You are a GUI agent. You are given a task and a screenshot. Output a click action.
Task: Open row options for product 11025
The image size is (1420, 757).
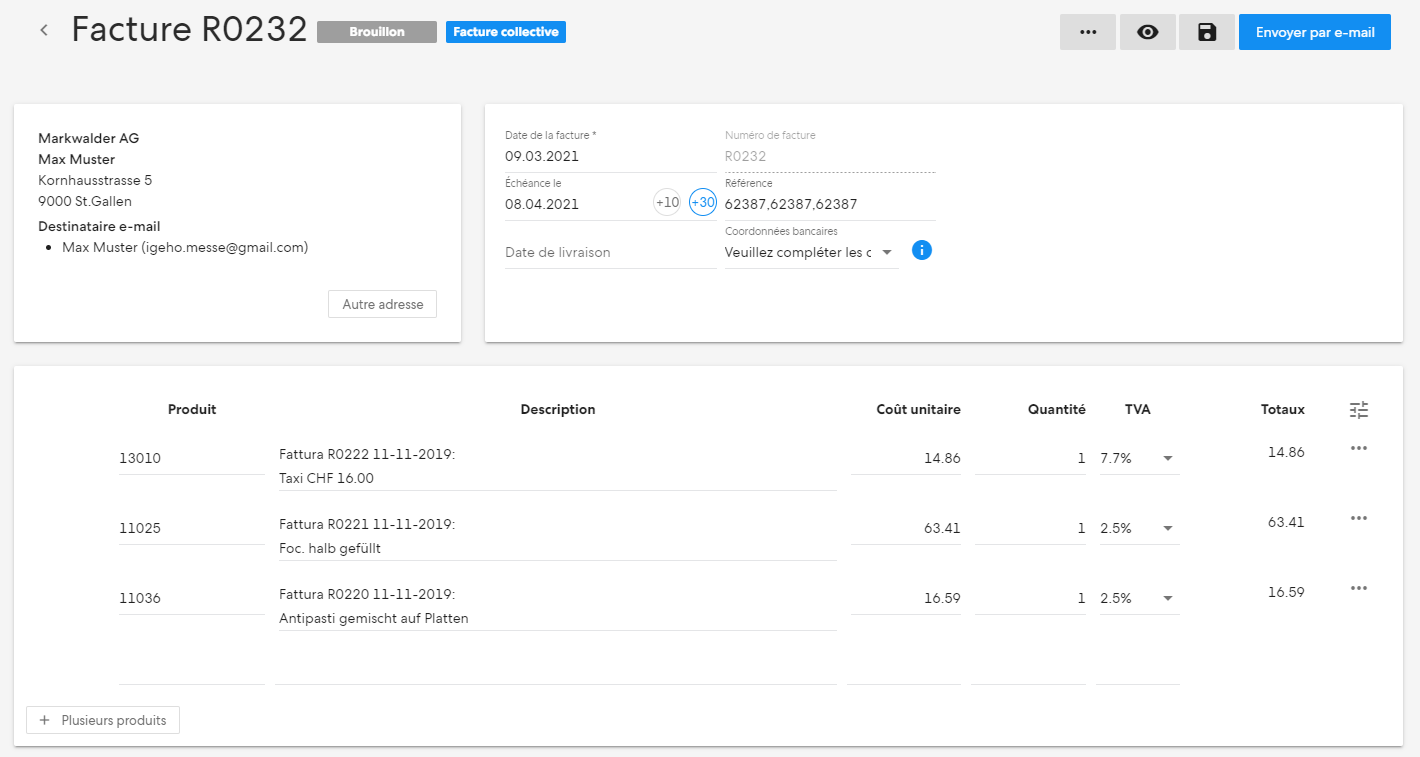[1358, 518]
